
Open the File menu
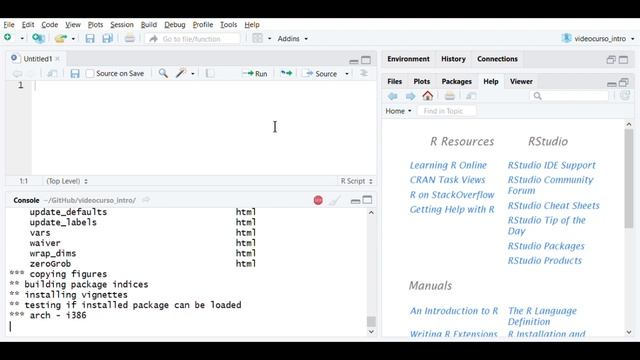[9, 24]
